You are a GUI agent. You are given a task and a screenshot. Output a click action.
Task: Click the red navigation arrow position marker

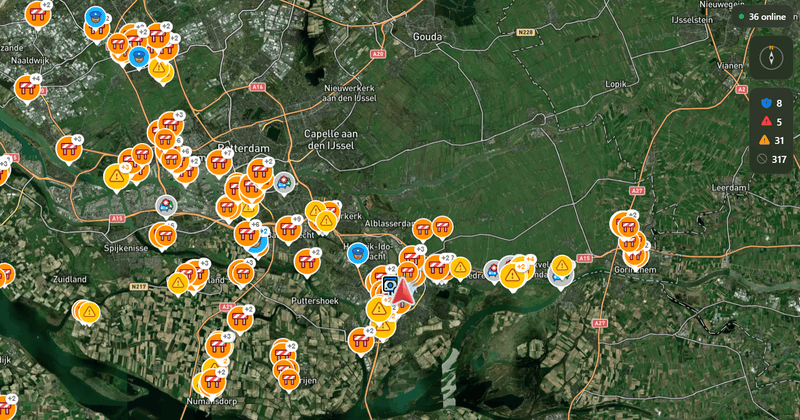pos(403,291)
